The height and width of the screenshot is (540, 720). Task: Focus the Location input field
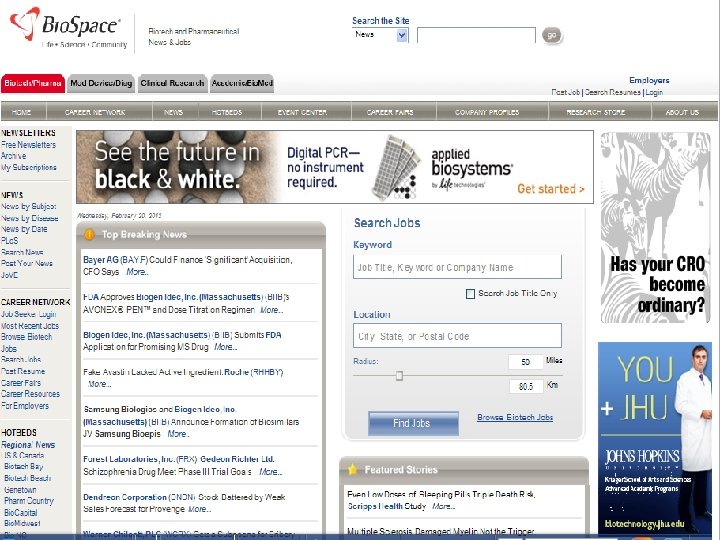coord(457,336)
